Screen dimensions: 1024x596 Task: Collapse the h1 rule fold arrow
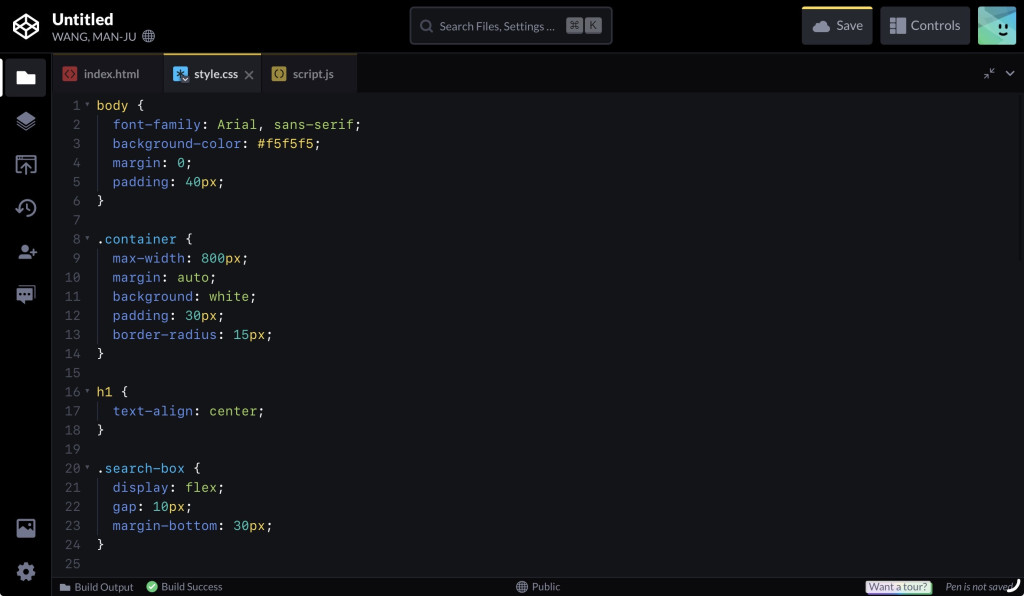click(87, 391)
